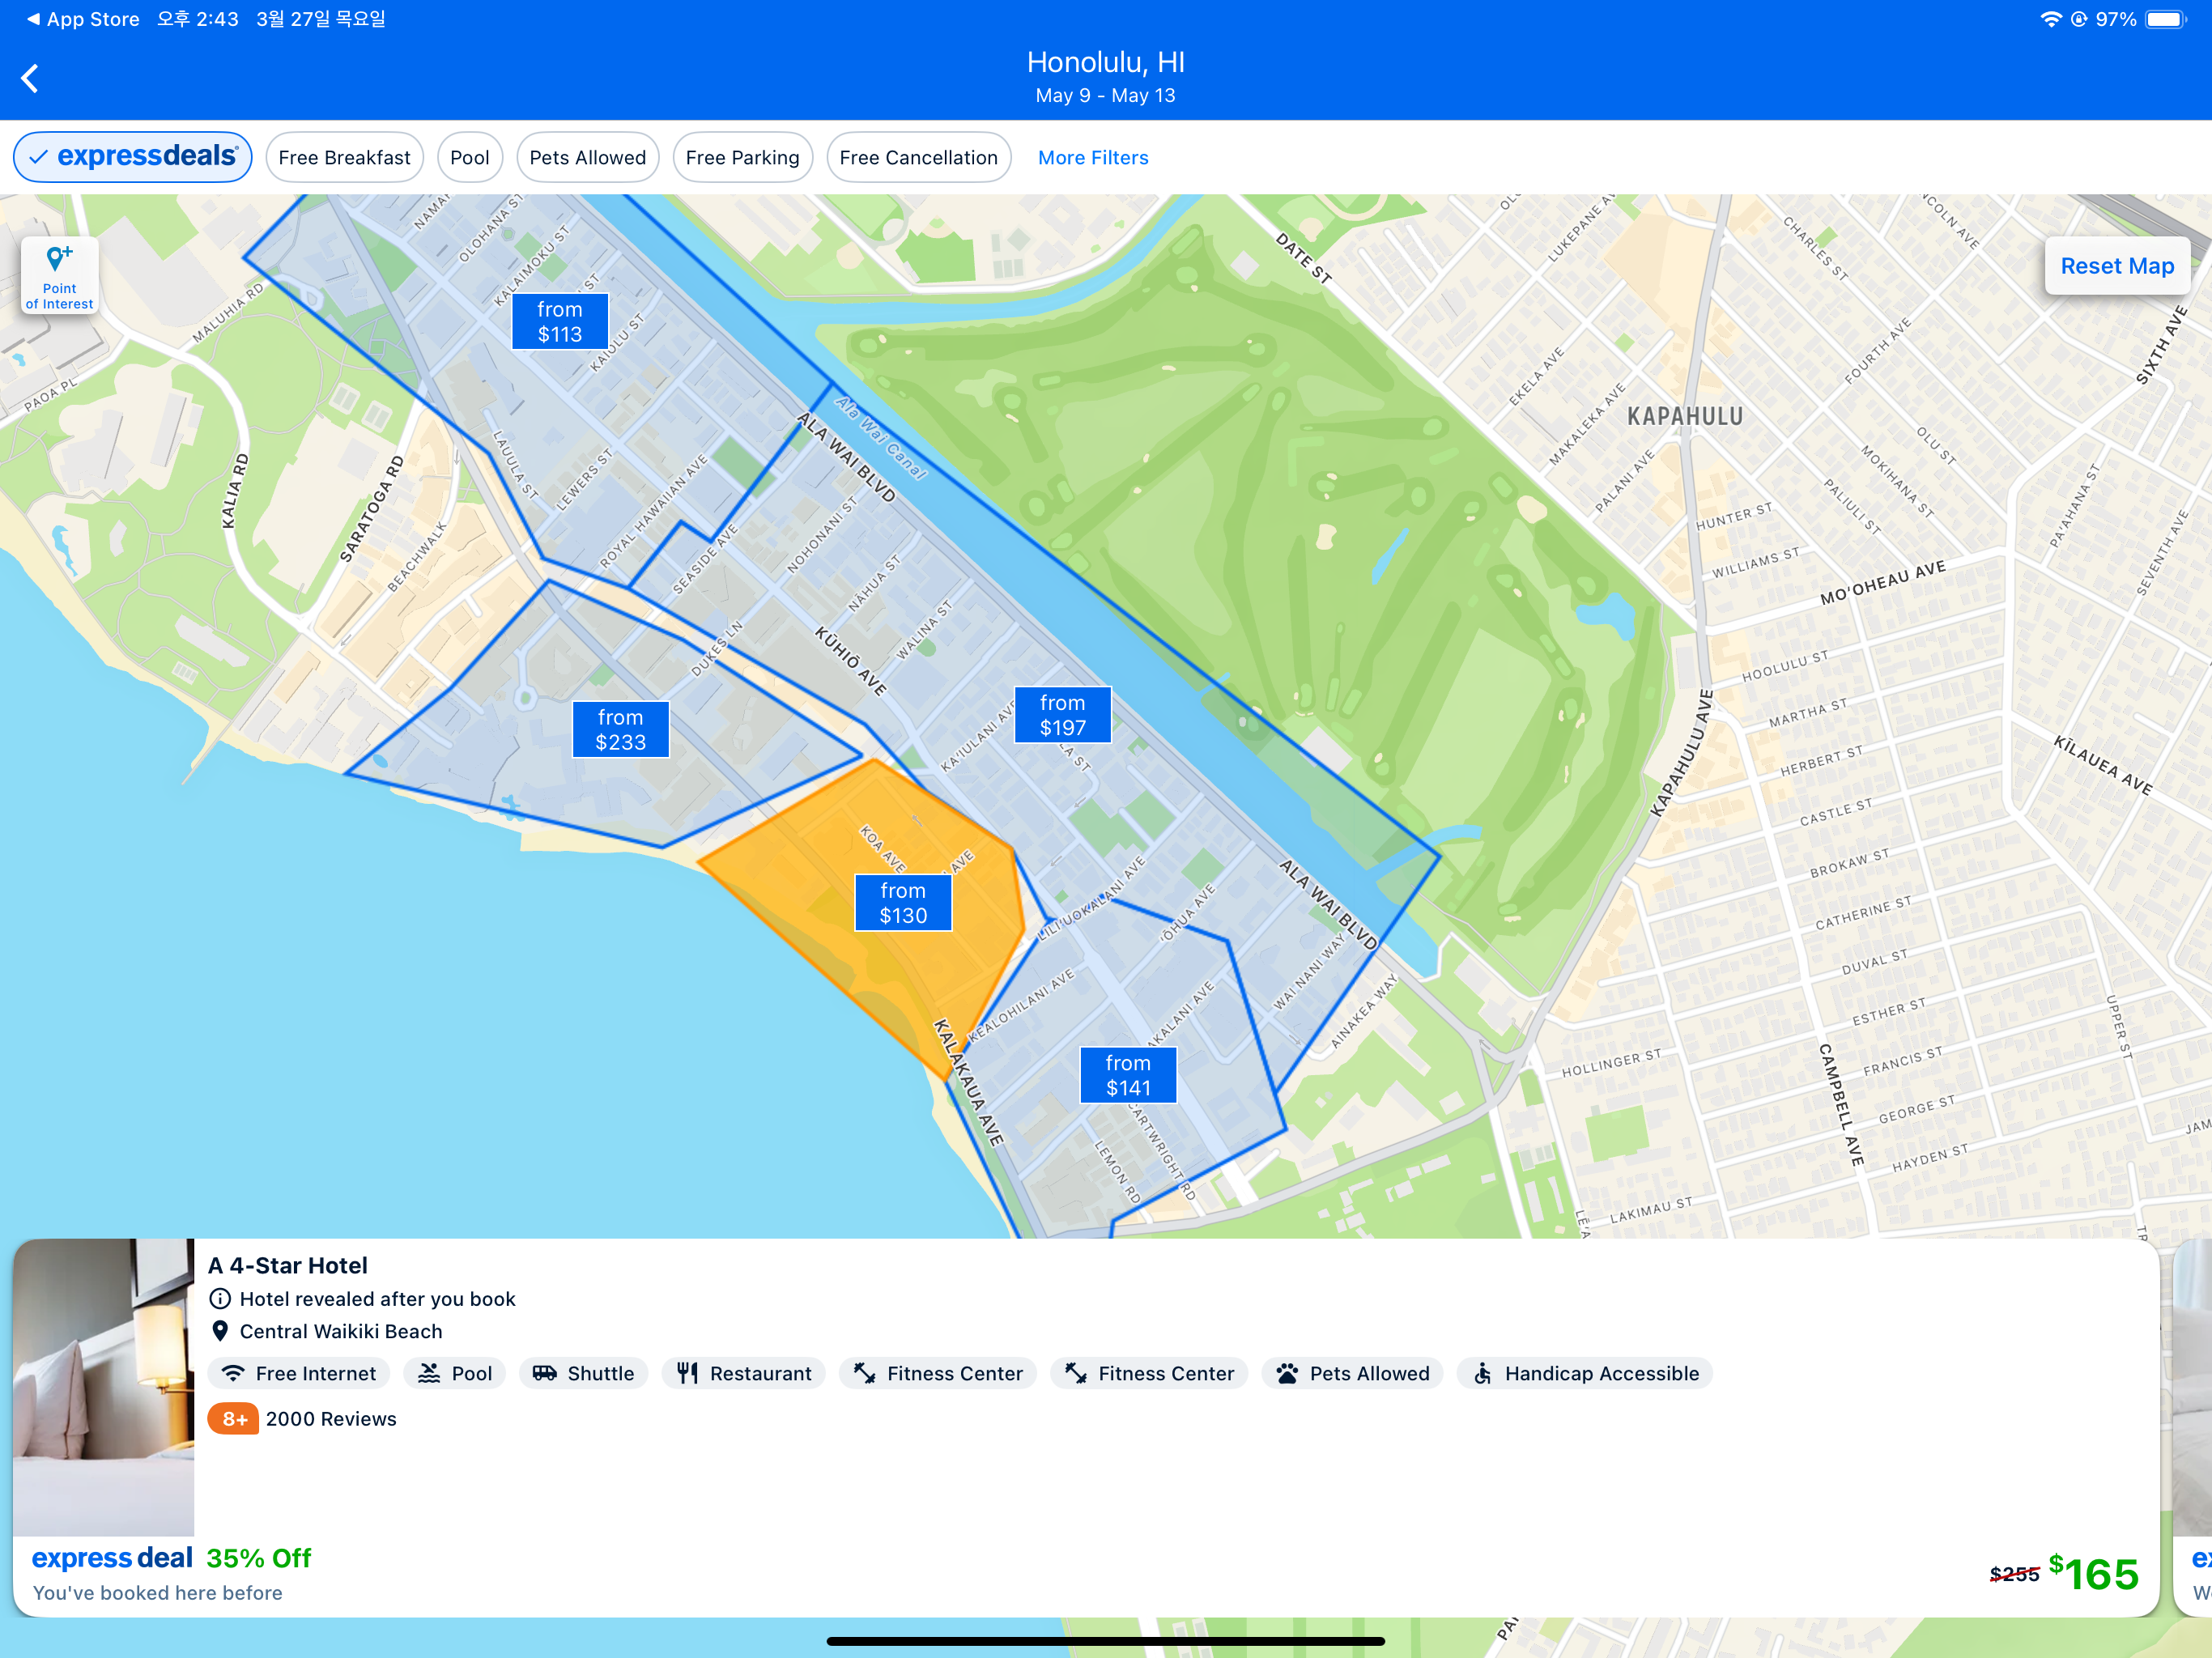Screen dimensions: 2212x1658
Task: Select the from $113 zone marker
Action: pos(560,321)
